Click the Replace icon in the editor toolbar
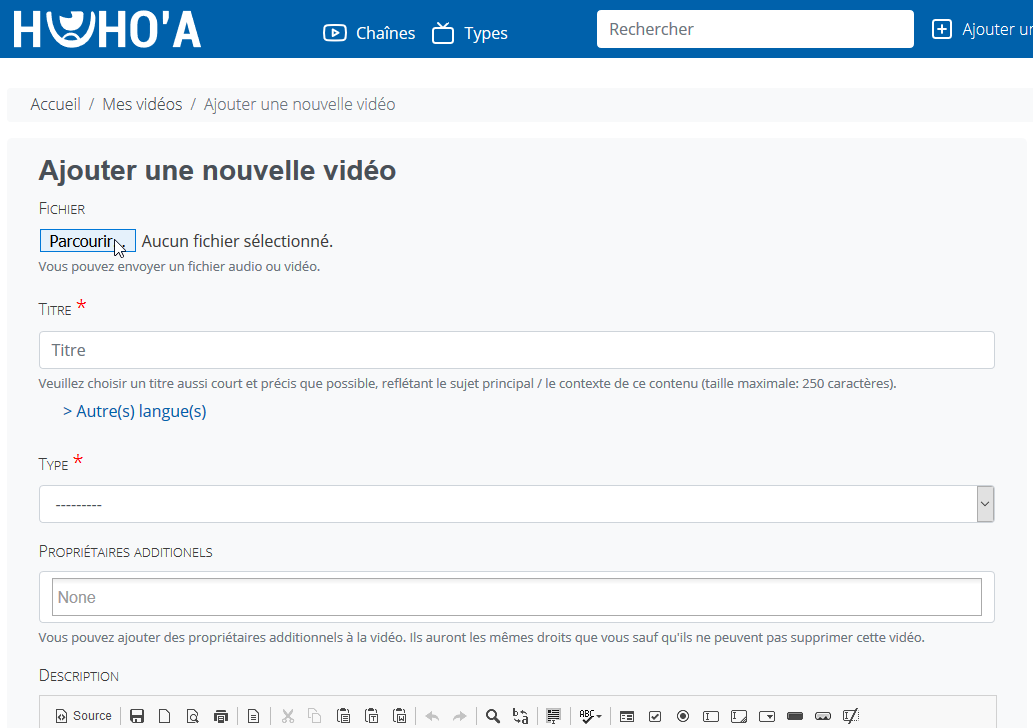 [520, 716]
